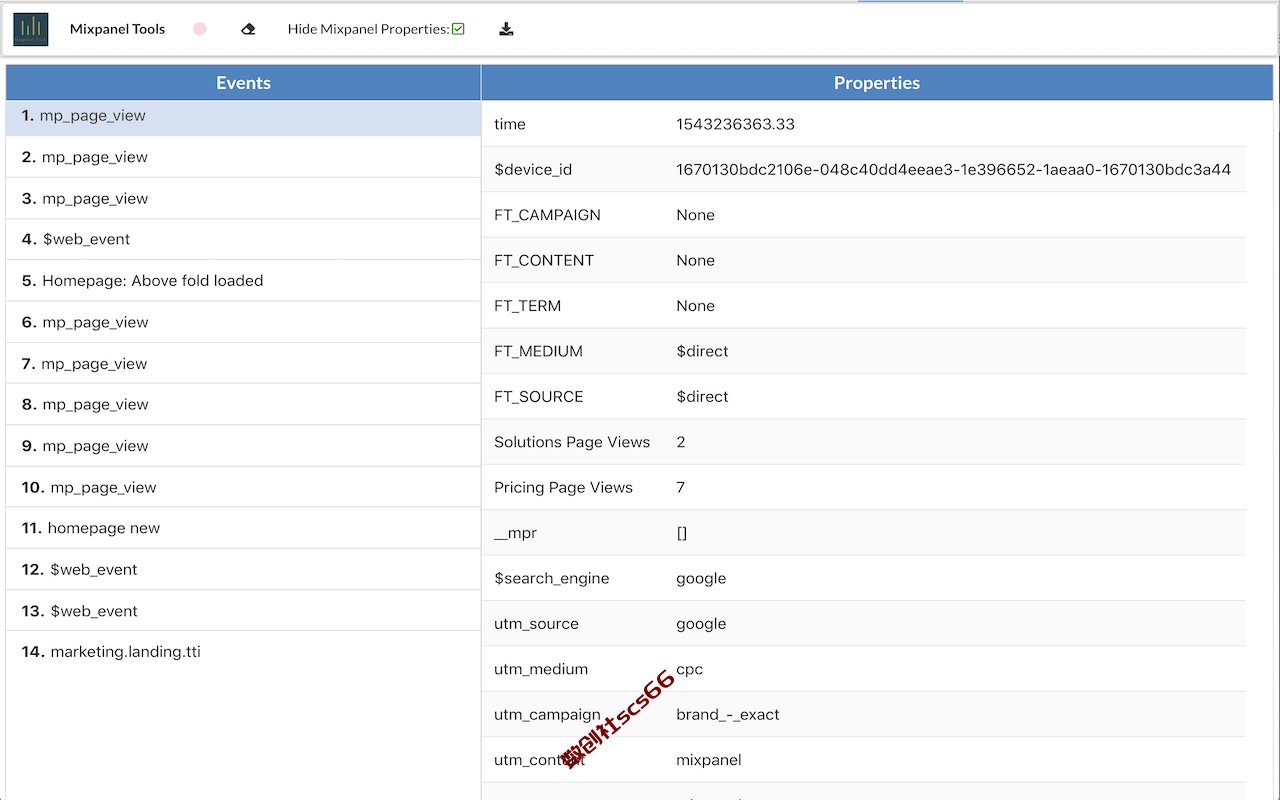The image size is (1280, 800).
Task: Click the Mixpanel Tools logo icon
Action: click(x=31, y=29)
